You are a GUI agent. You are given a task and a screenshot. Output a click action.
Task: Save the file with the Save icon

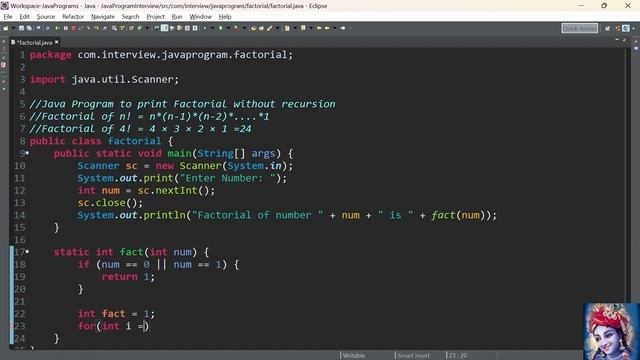[x=21, y=28]
